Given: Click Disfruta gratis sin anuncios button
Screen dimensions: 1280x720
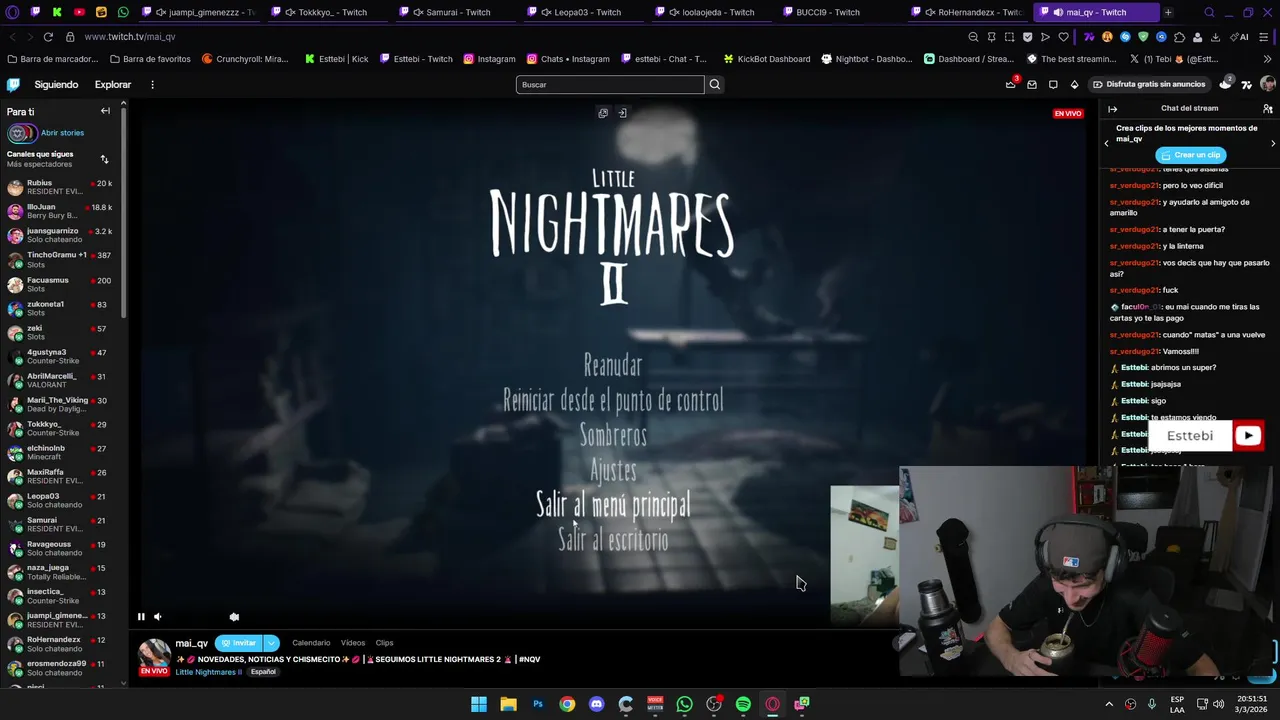Looking at the screenshot, I should [1148, 85].
